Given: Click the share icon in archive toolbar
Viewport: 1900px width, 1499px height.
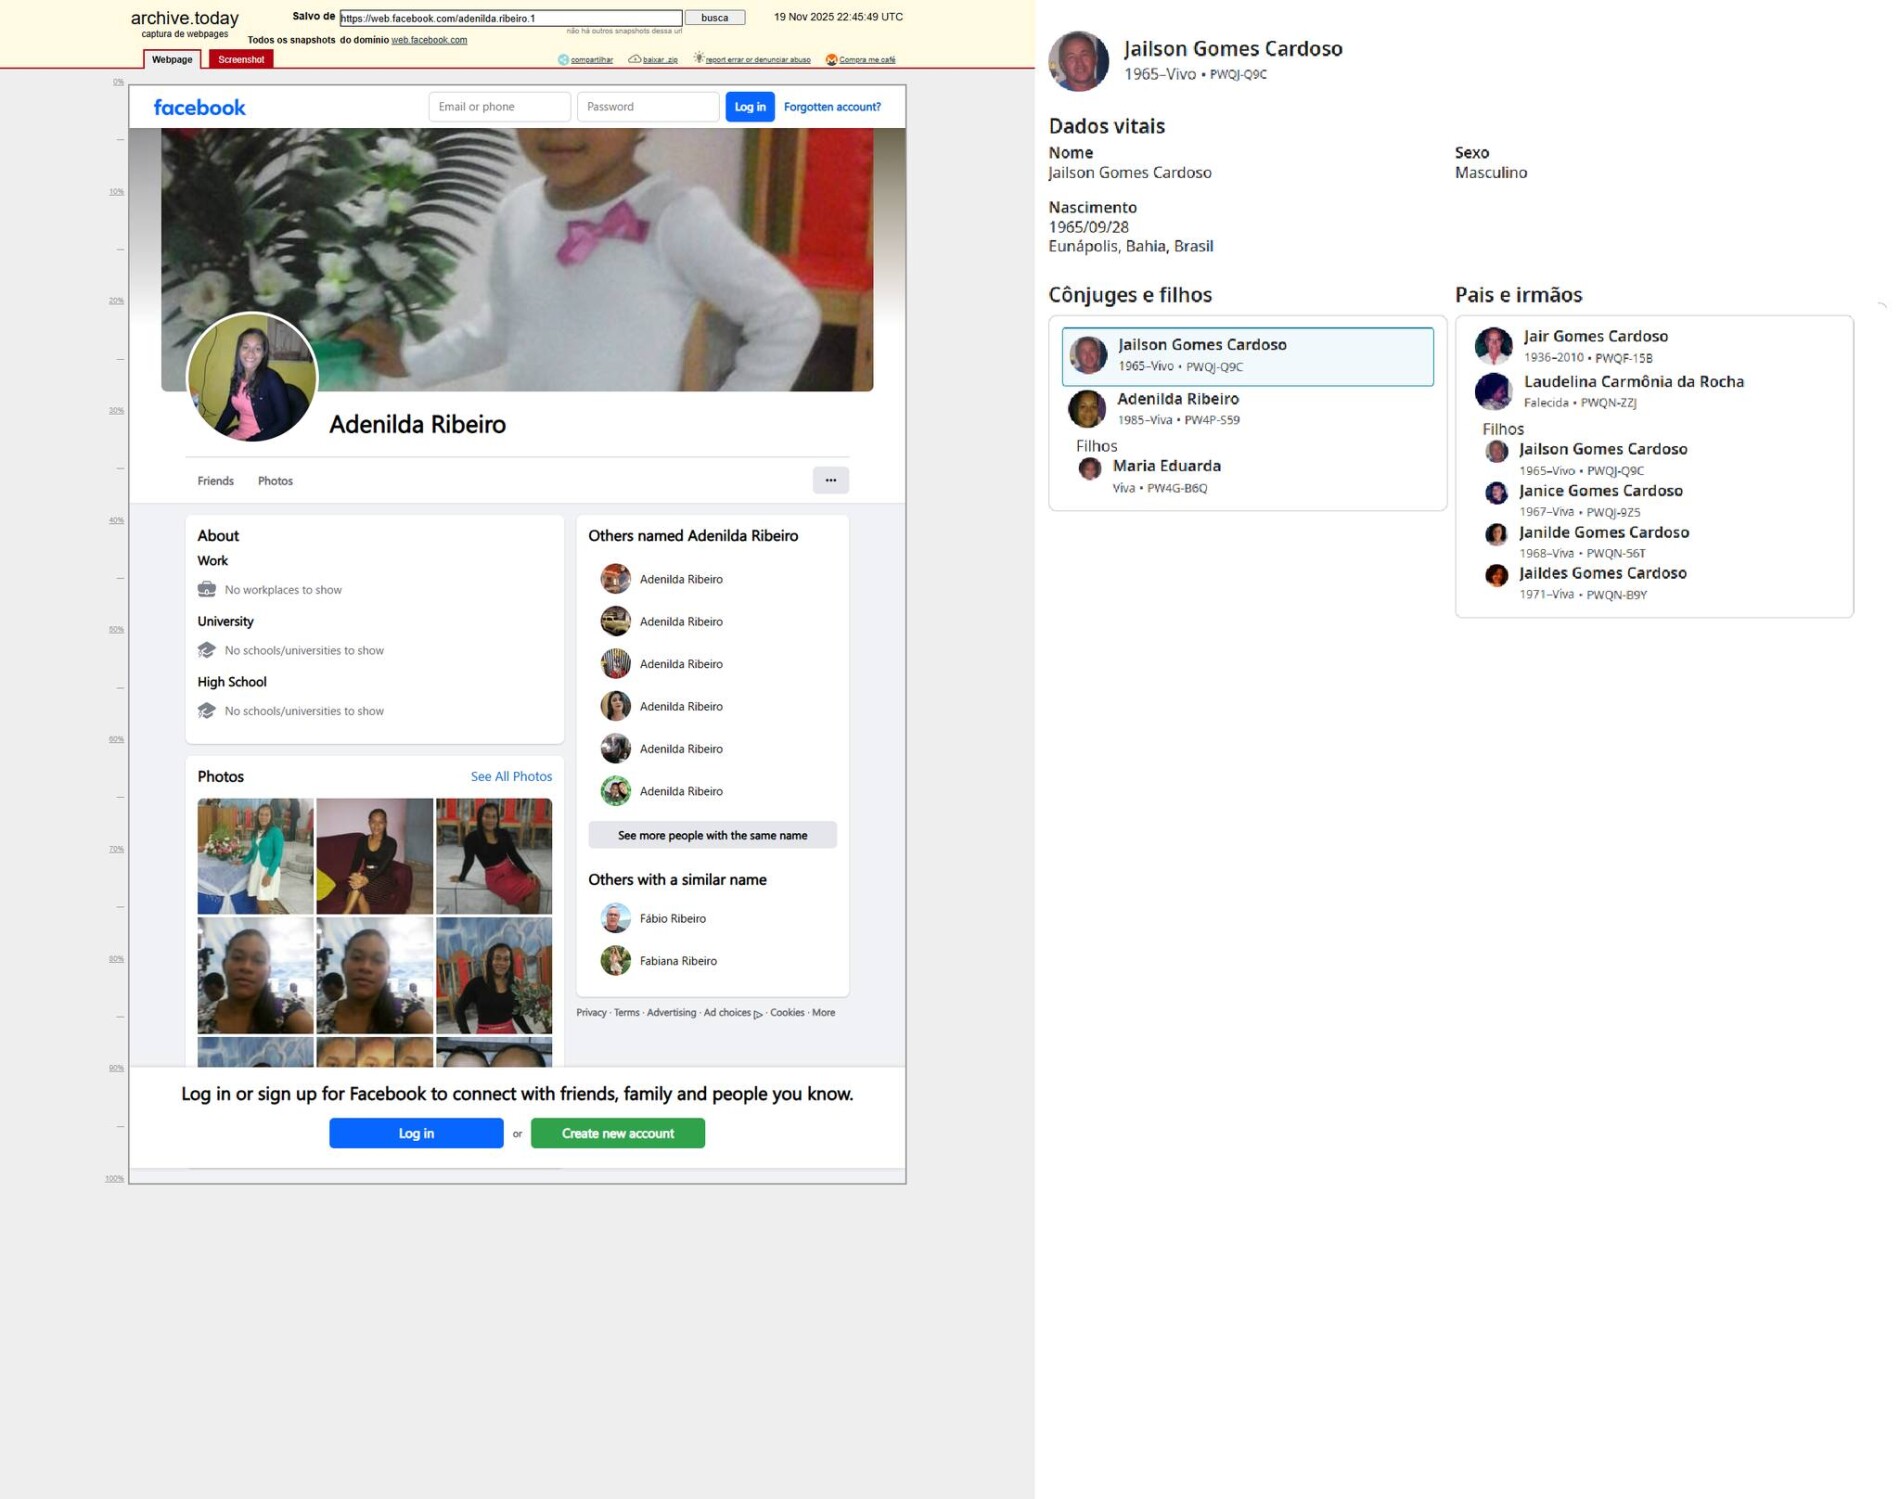Looking at the screenshot, I should point(563,60).
